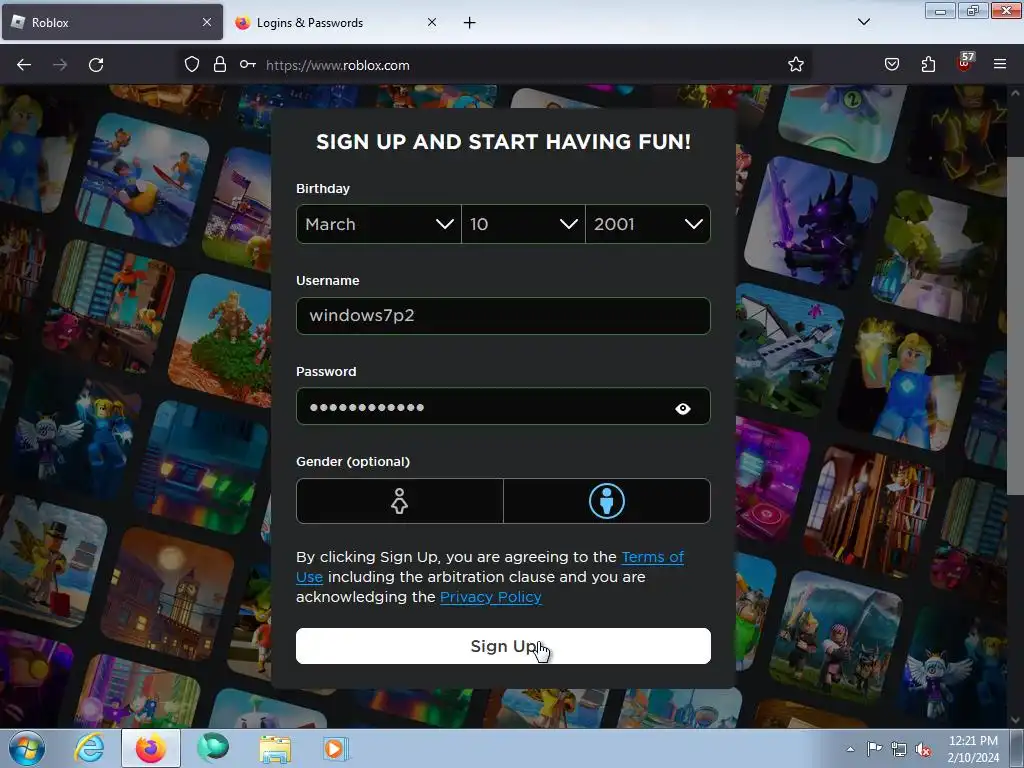Screen dimensions: 1024x768
Task: Click the Username field containing windows7p2
Action: (x=503, y=316)
